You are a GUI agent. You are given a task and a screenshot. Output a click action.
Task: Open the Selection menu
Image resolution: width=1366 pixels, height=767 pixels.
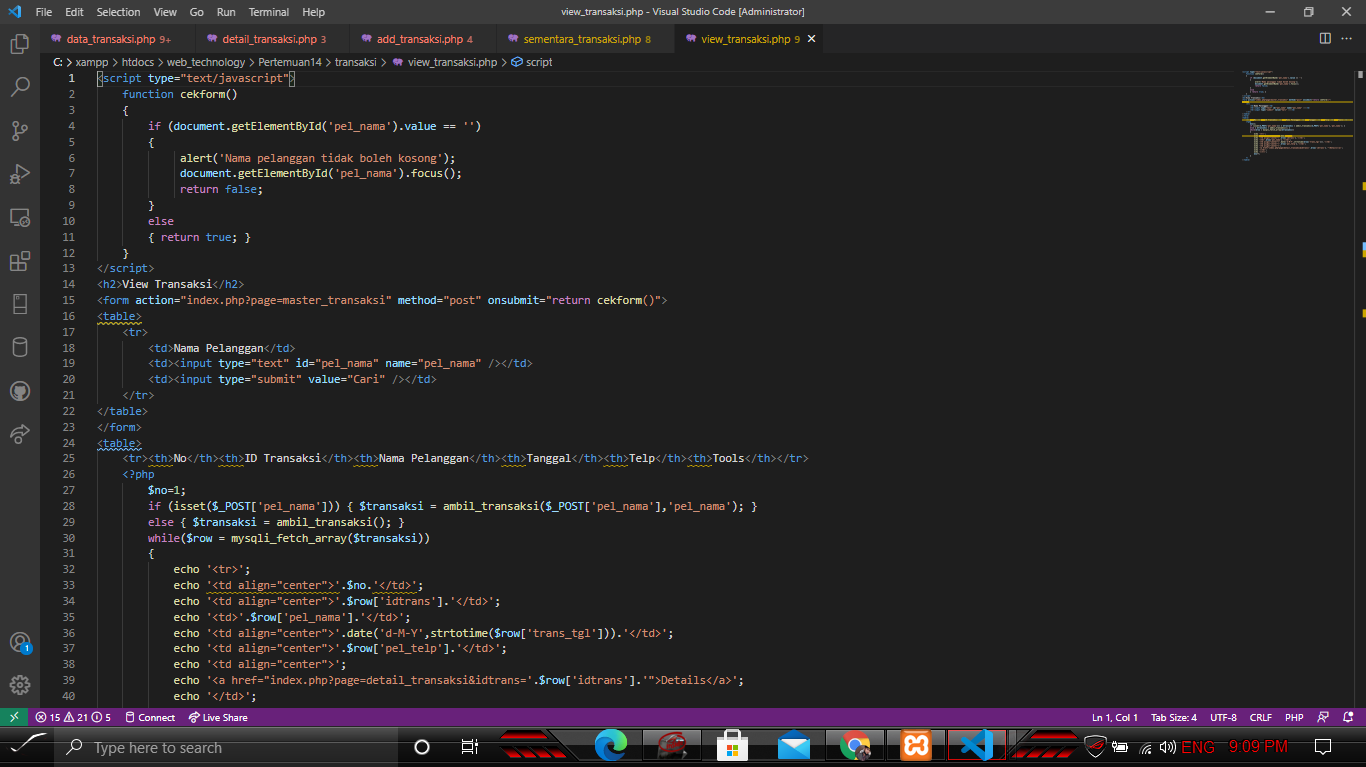tap(118, 12)
